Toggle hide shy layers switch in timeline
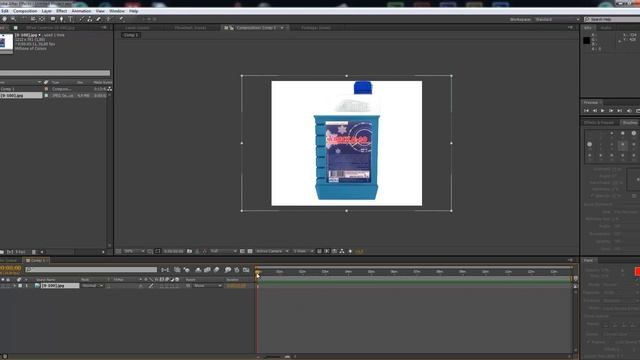Screen dimensions: 640x360 click(198, 270)
